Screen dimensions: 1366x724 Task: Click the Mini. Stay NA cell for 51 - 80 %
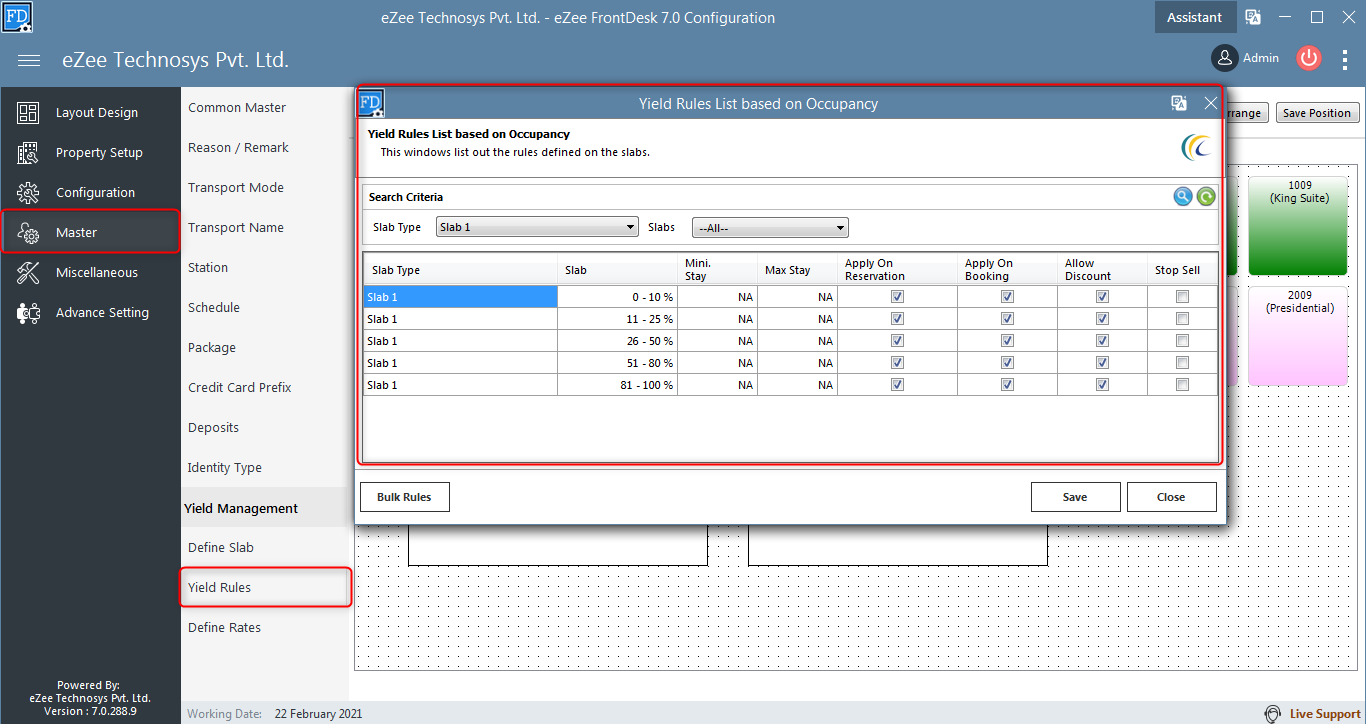(717, 363)
